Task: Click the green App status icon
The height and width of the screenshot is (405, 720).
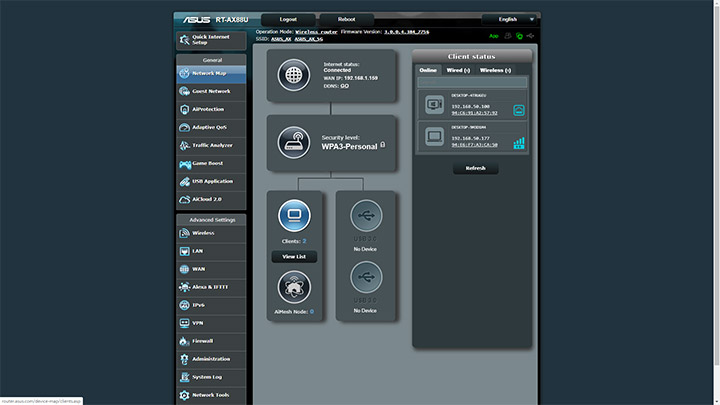Action: pyautogui.click(x=494, y=36)
